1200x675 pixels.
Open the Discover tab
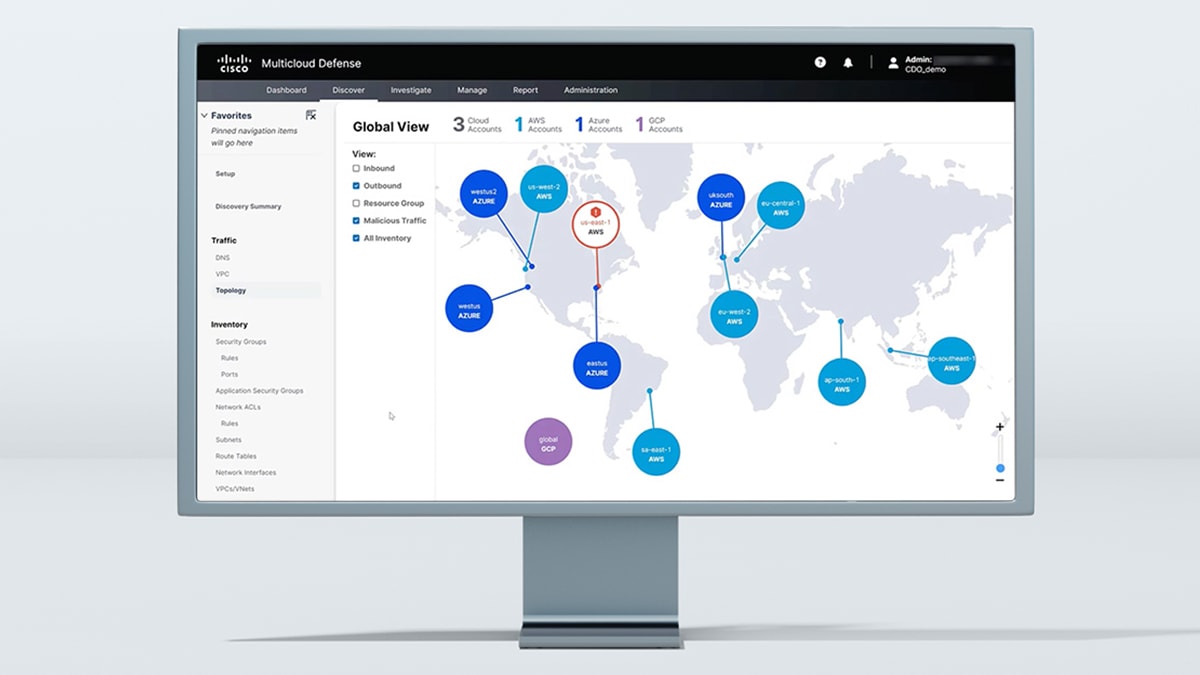pos(349,90)
